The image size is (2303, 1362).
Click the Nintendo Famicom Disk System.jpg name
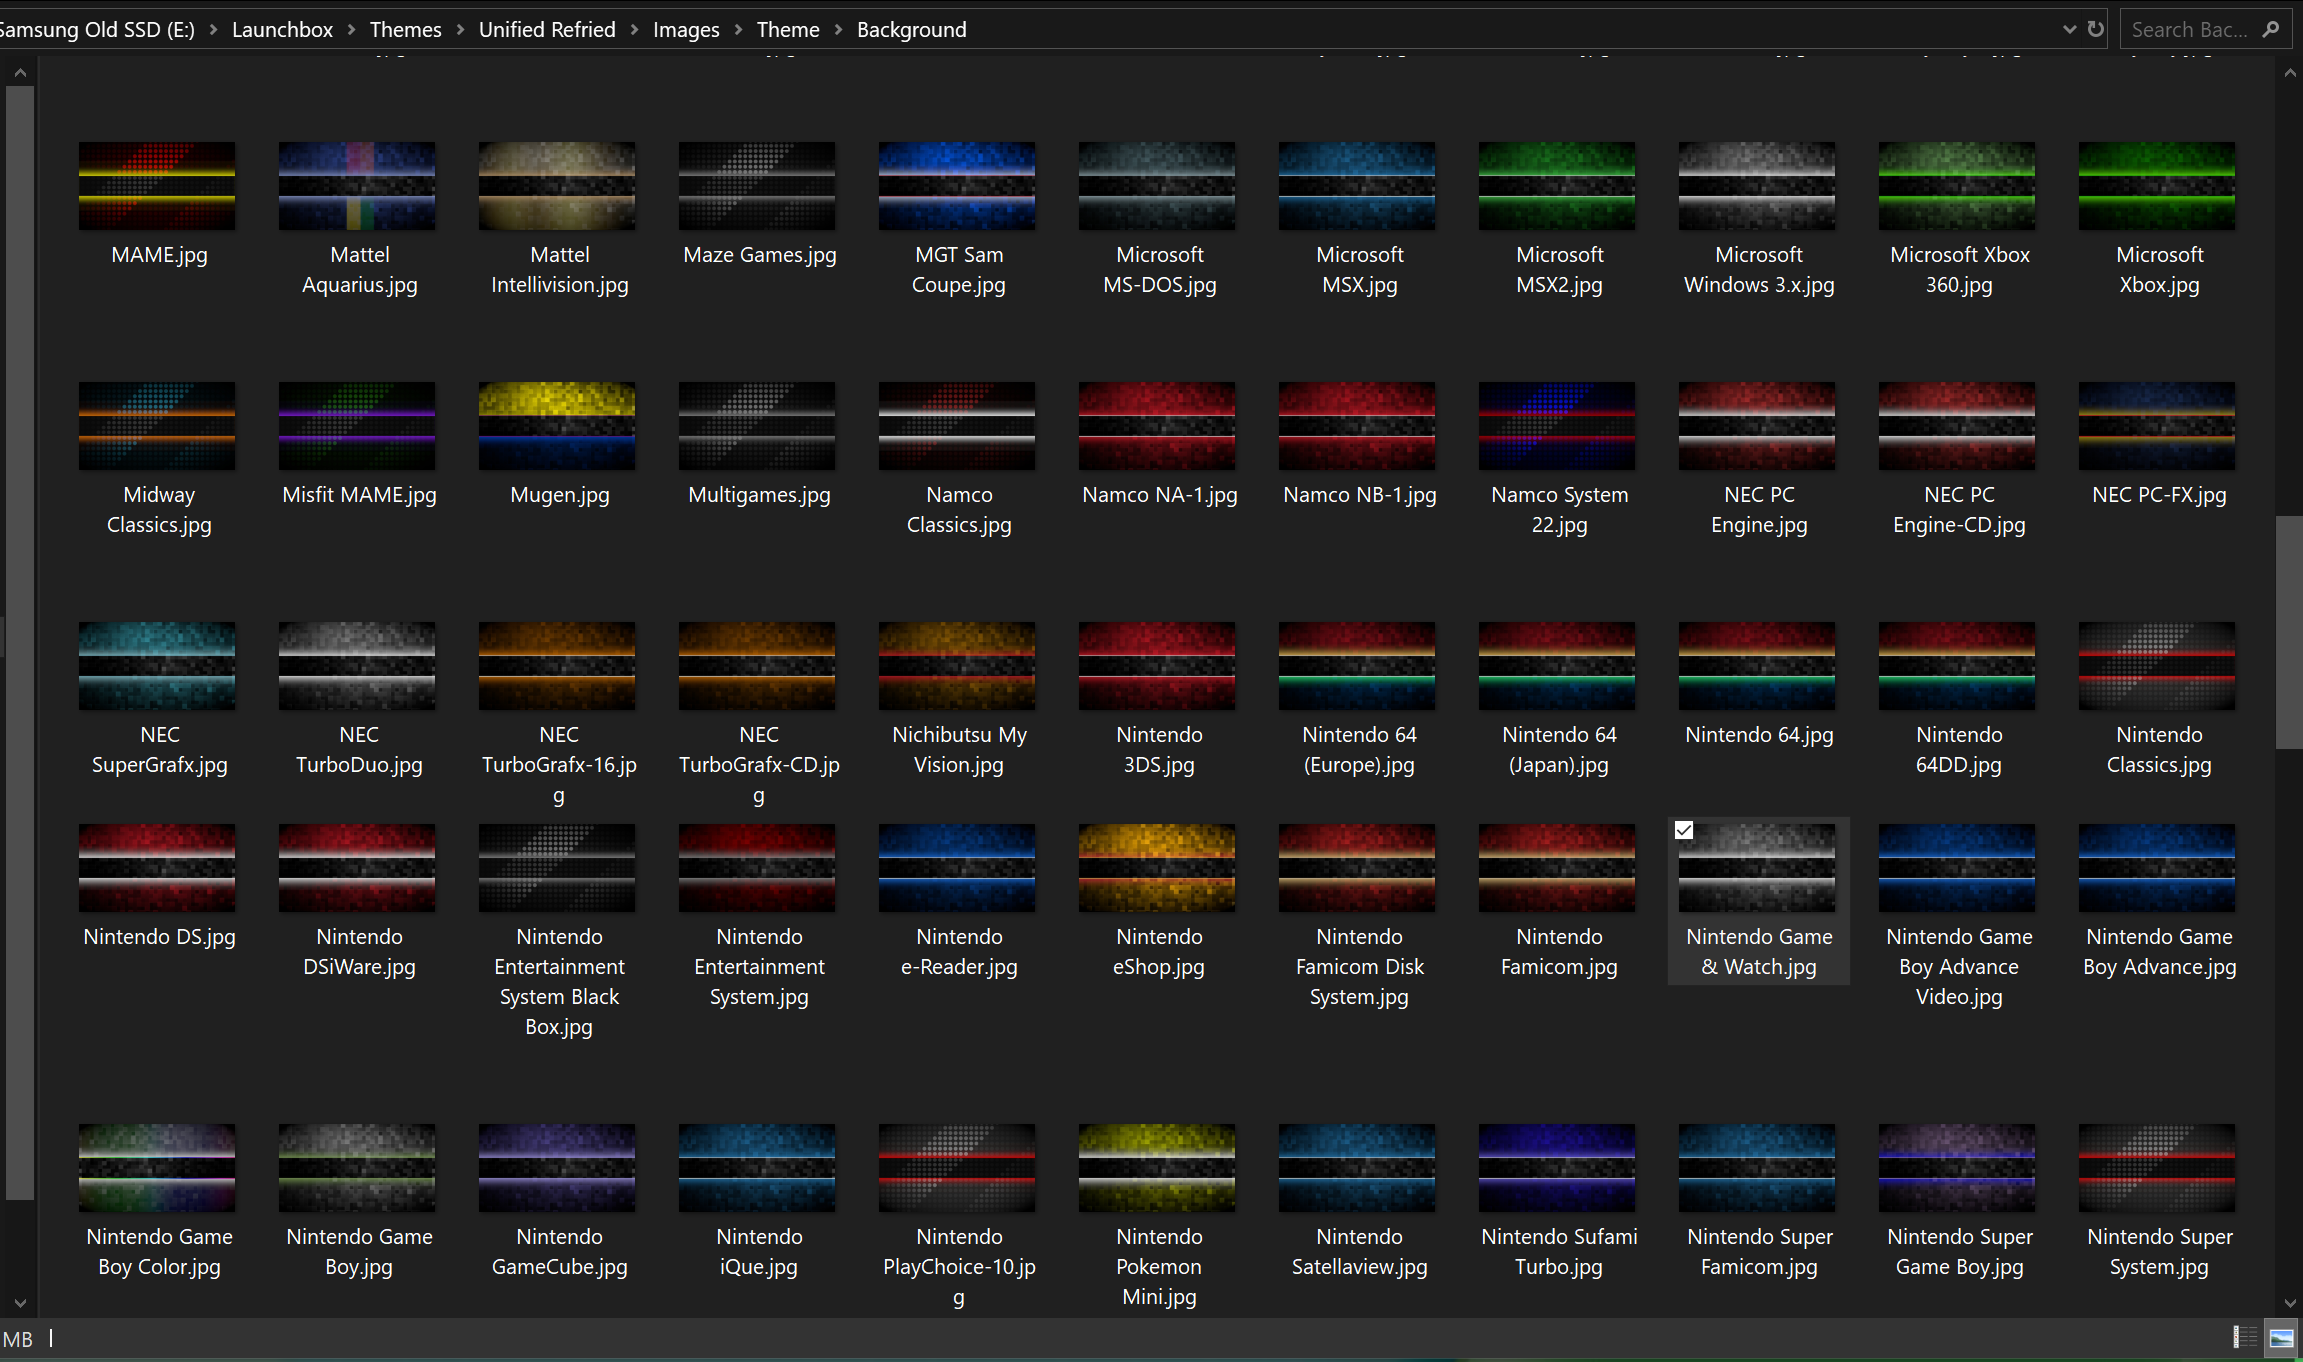pyautogui.click(x=1359, y=967)
